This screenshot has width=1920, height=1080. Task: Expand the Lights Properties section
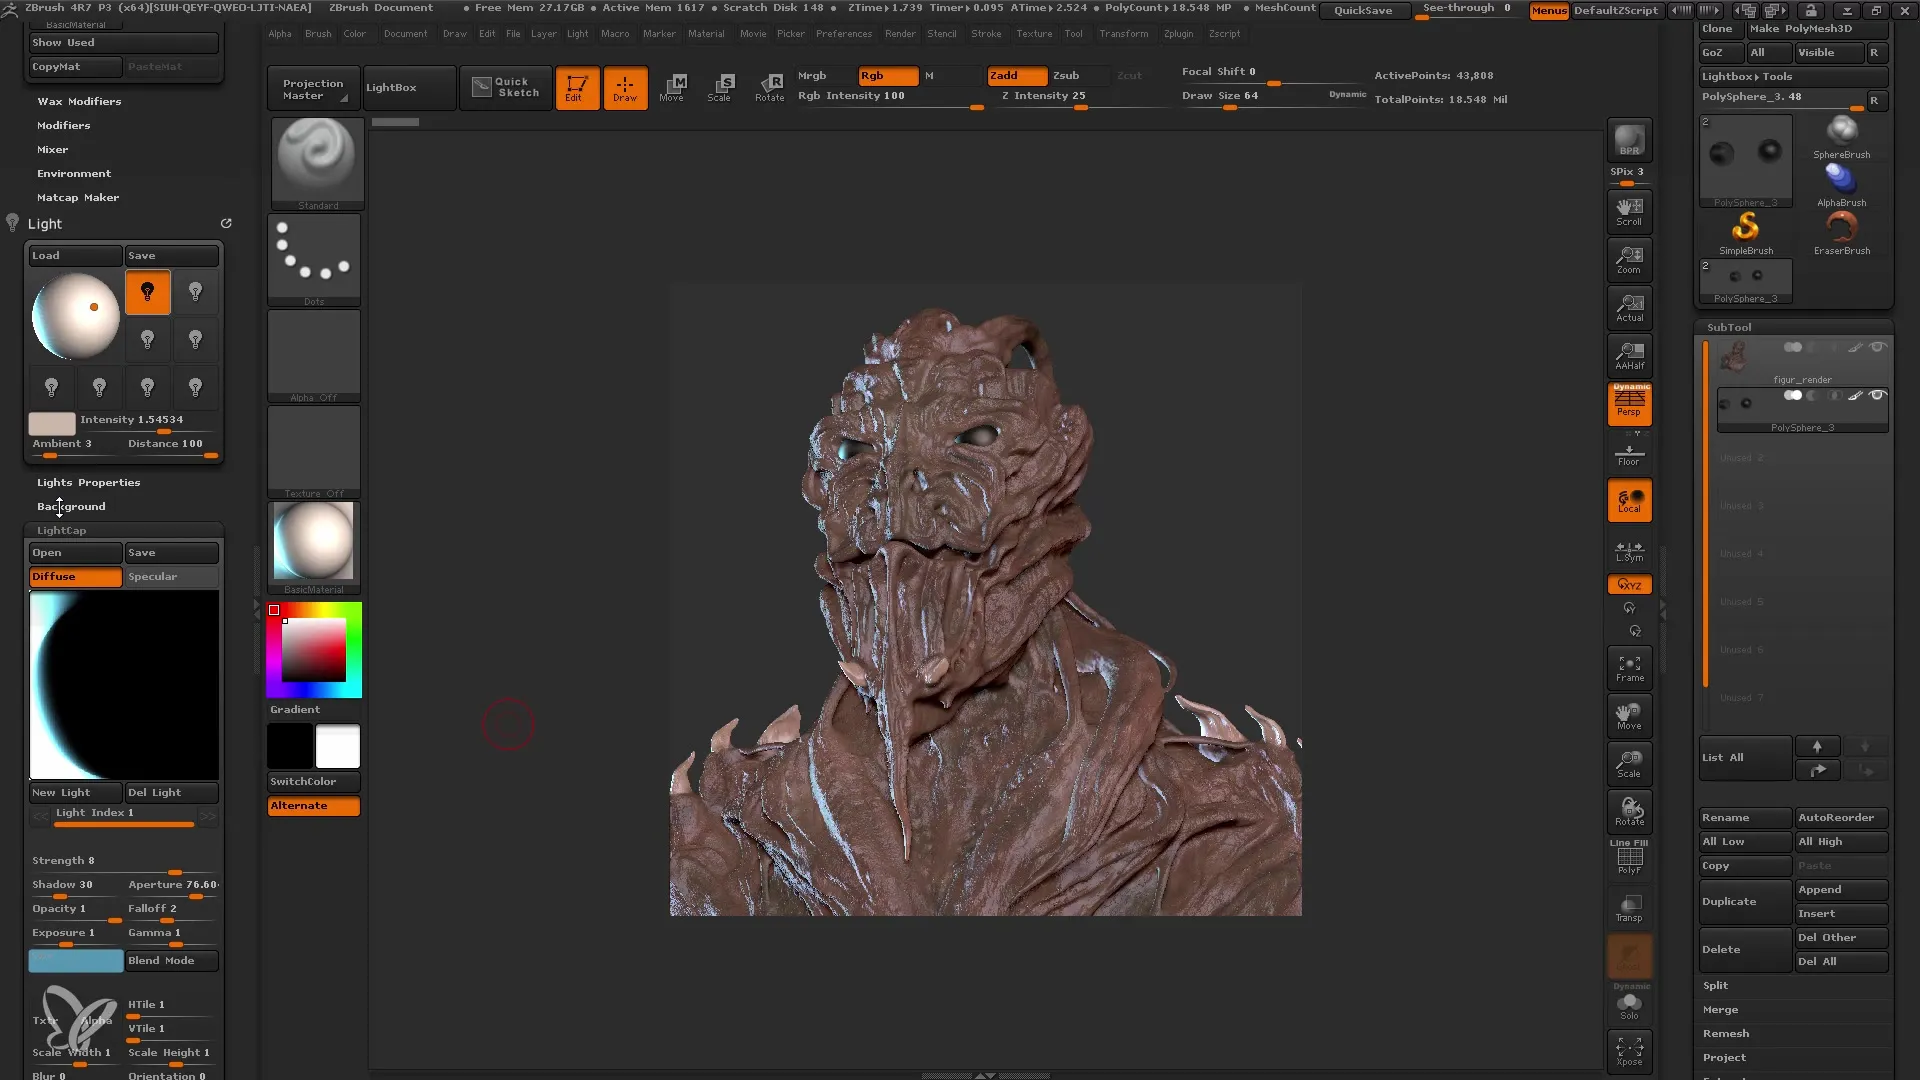pyautogui.click(x=88, y=480)
